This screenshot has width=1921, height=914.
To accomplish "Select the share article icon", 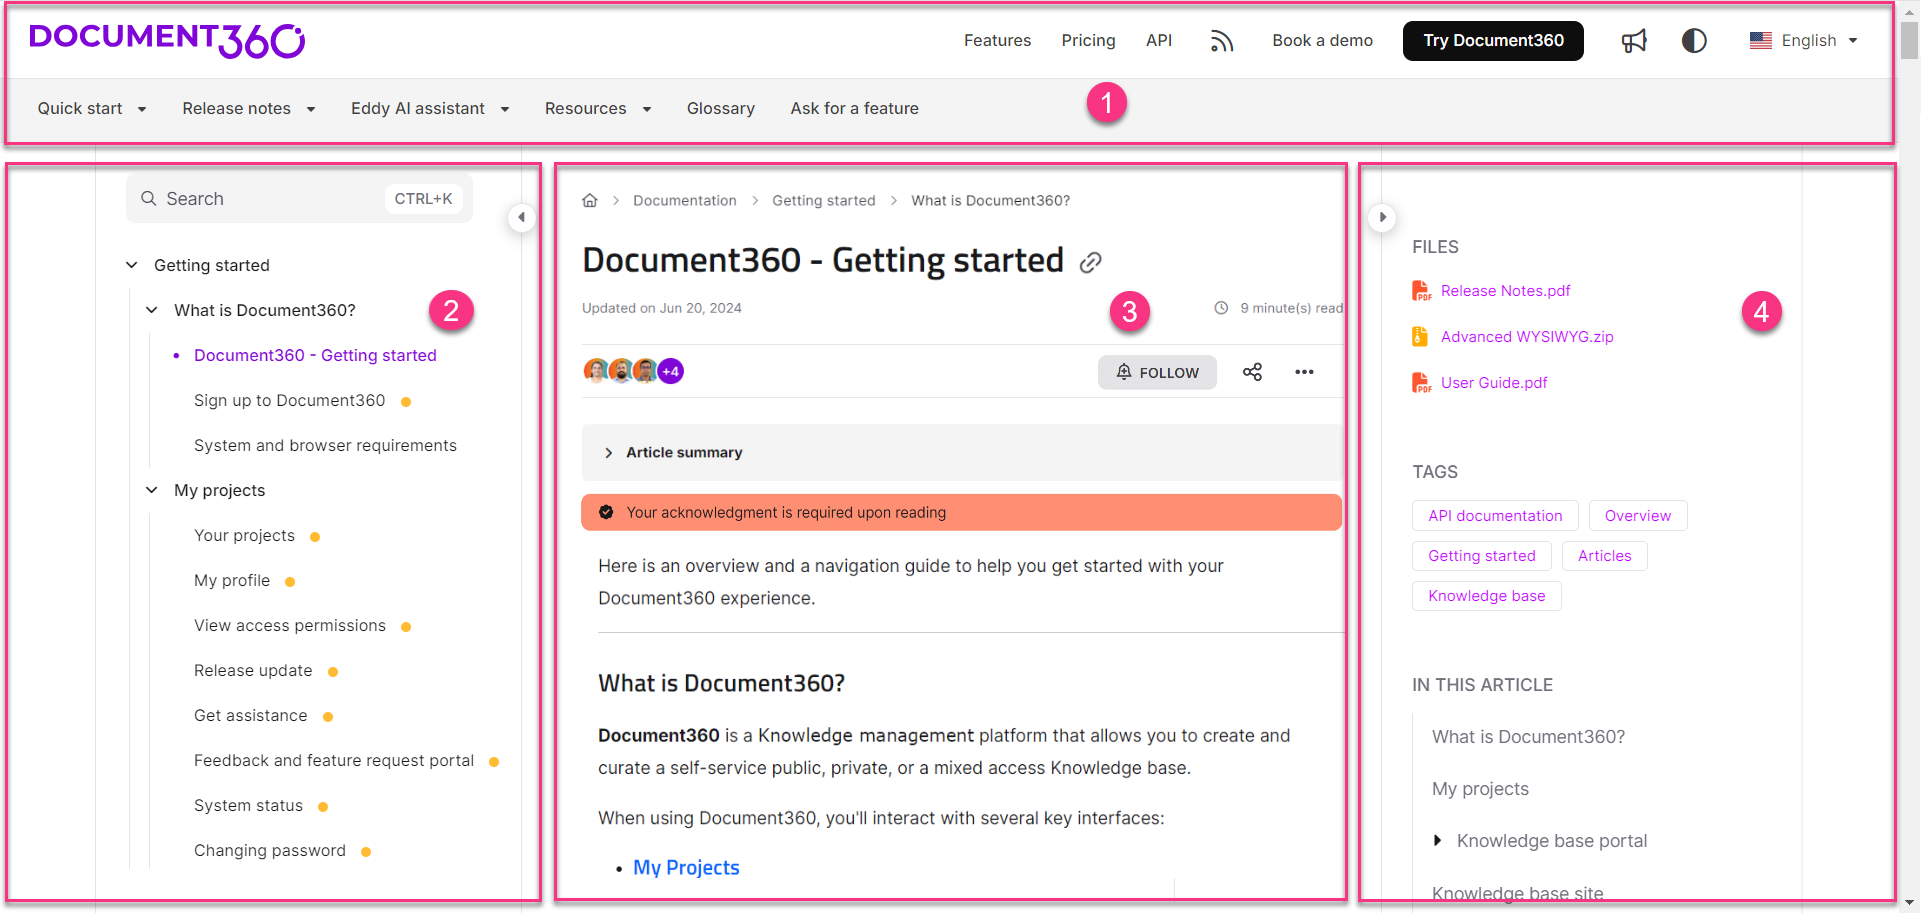I will [1252, 371].
